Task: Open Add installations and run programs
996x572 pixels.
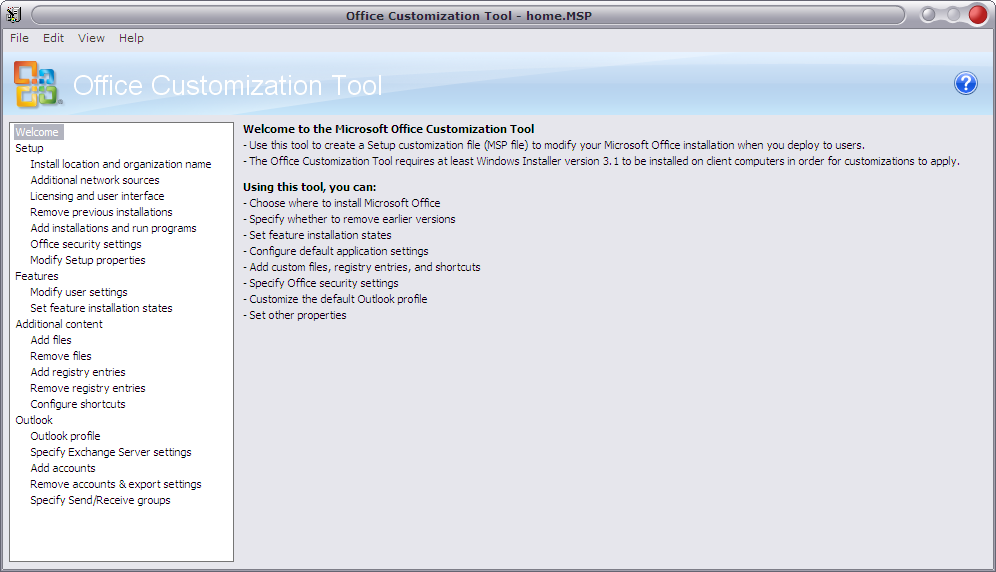Action: (113, 228)
